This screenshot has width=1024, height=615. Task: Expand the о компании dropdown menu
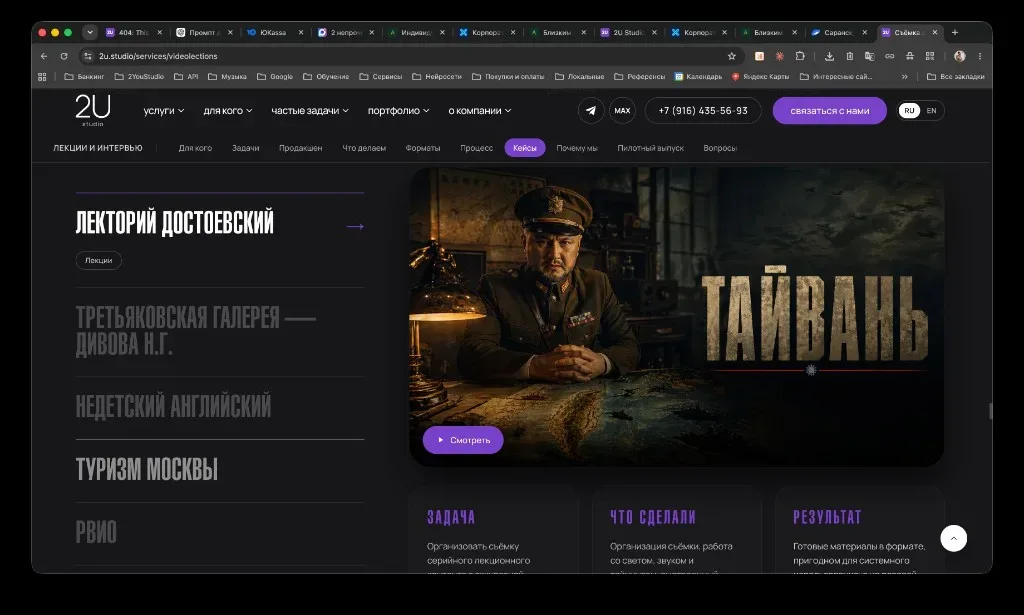pos(480,110)
